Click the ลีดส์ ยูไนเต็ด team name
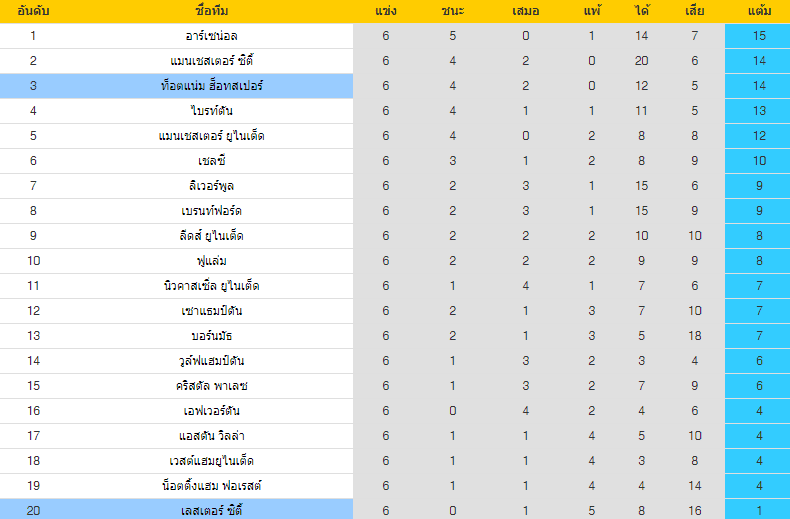This screenshot has height=519, width=790. (x=212, y=236)
